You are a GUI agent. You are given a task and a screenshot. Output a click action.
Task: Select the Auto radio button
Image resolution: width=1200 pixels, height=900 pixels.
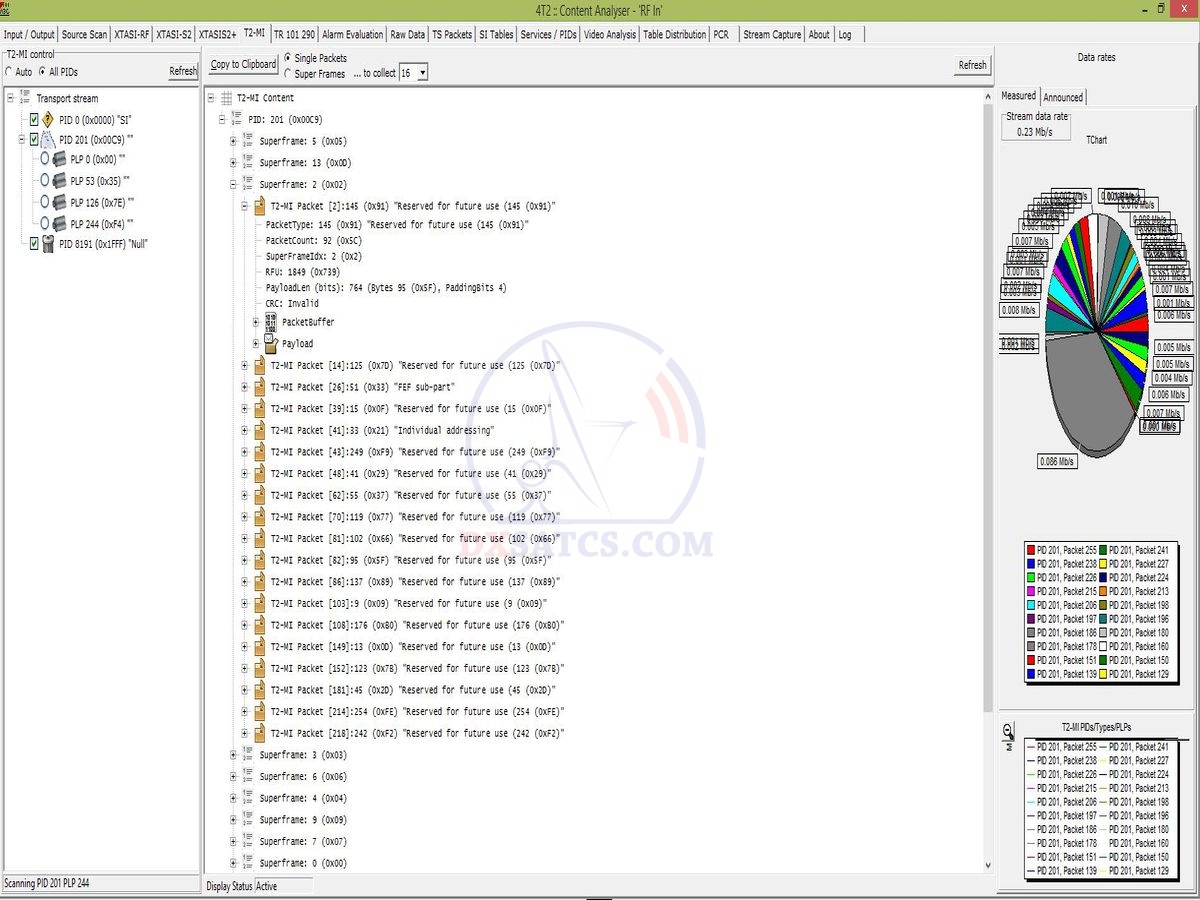point(10,72)
